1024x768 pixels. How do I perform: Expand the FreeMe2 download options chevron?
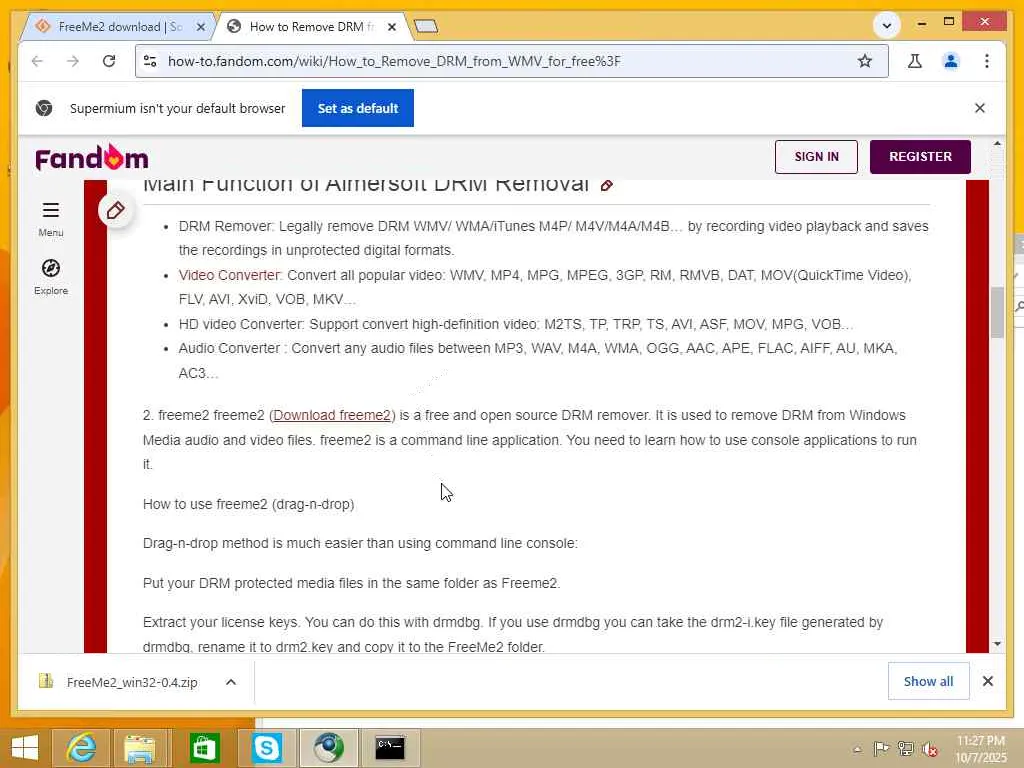click(231, 682)
